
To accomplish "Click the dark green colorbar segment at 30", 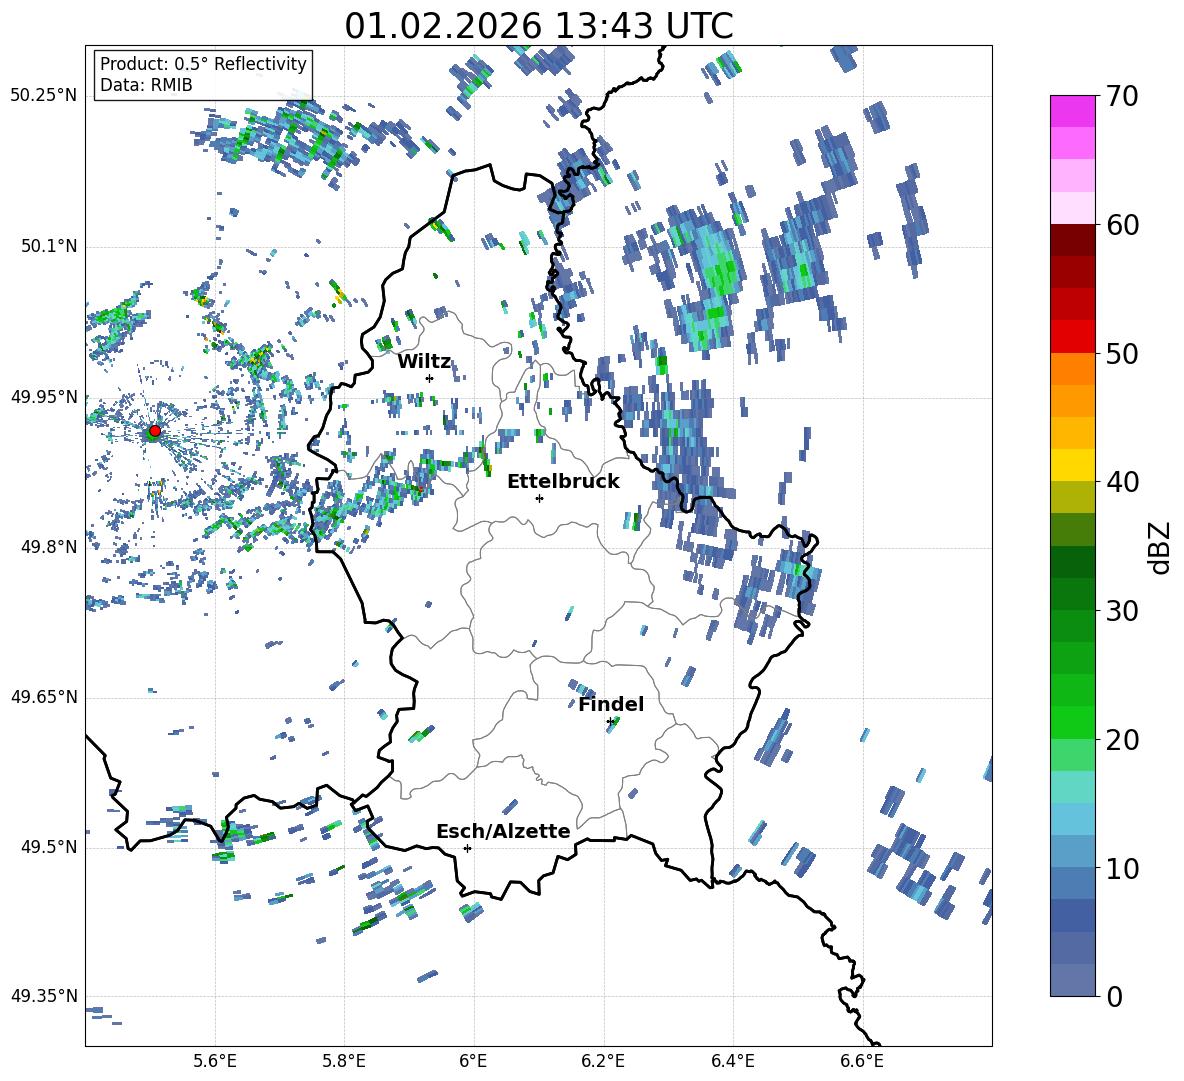I will coord(1072,593).
